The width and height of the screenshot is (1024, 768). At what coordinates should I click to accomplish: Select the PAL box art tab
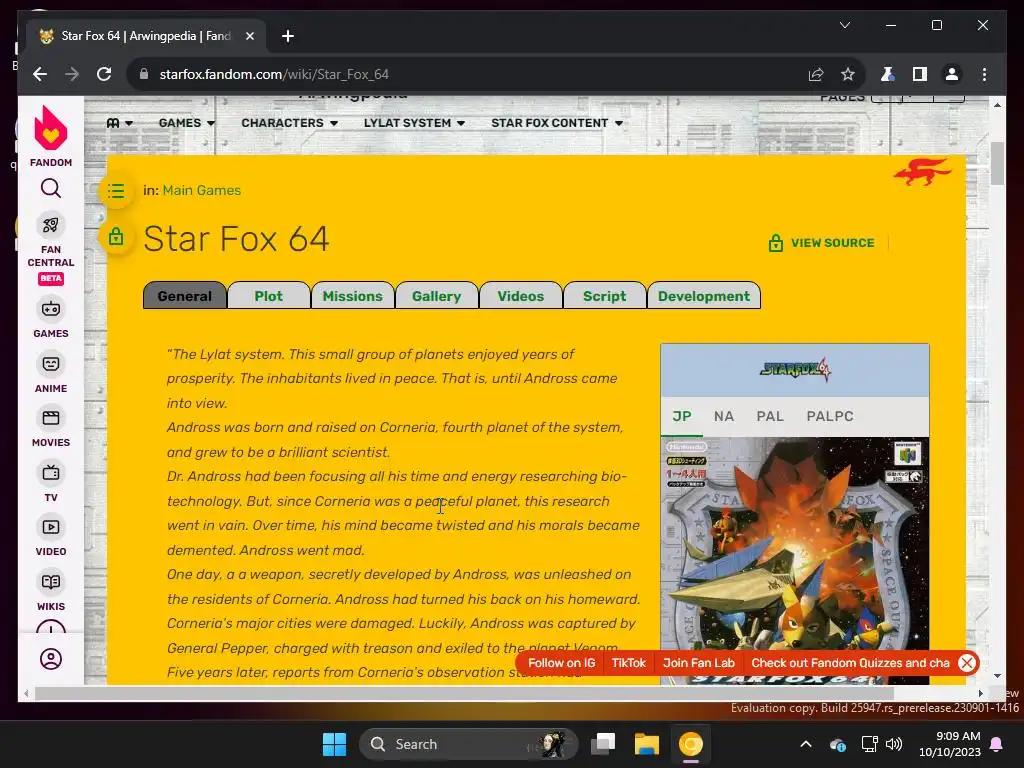pos(770,416)
